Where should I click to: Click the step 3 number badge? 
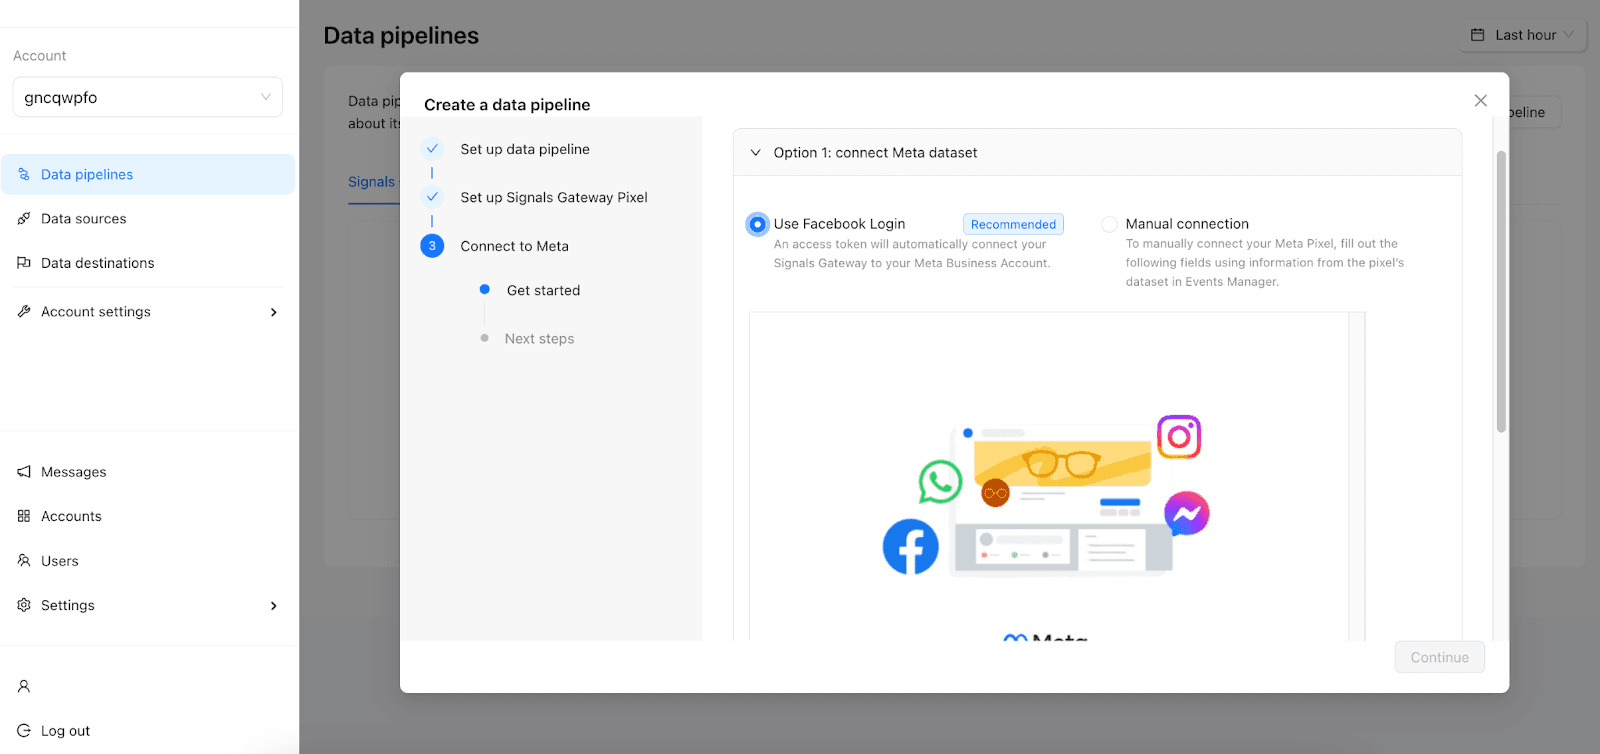tap(432, 246)
